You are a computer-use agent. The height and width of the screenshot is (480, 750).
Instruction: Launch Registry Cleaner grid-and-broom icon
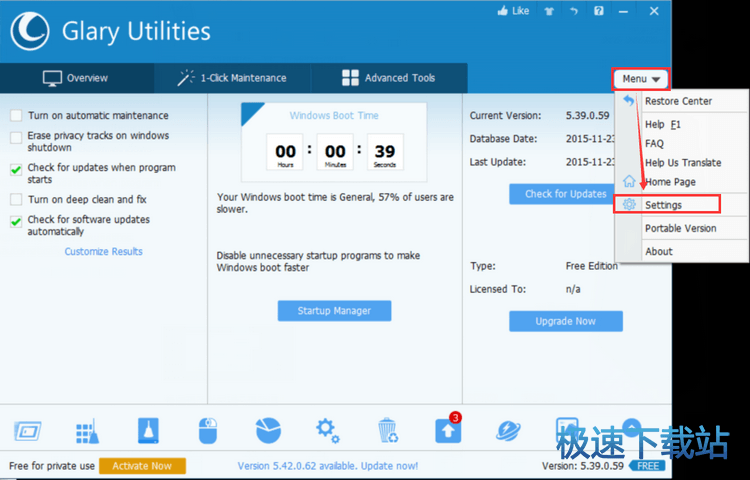[88, 431]
